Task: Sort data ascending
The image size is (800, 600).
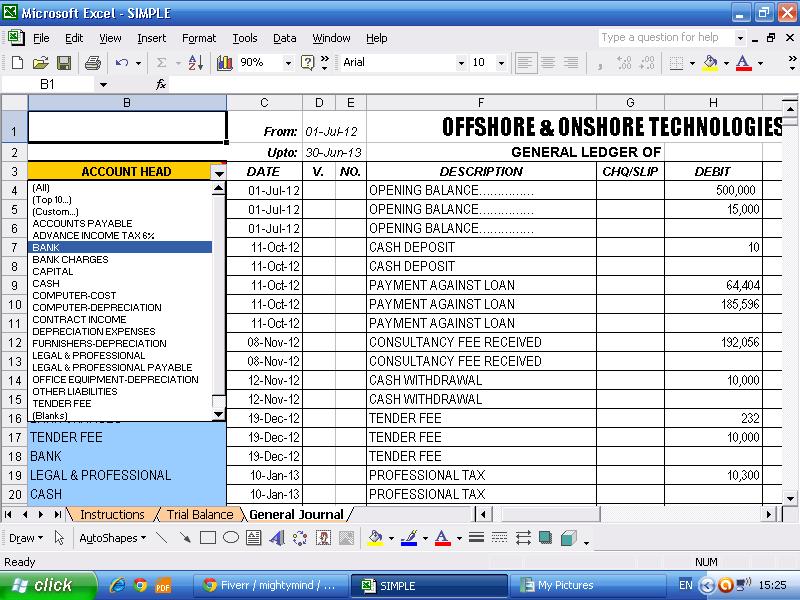Action: pyautogui.click(x=194, y=62)
